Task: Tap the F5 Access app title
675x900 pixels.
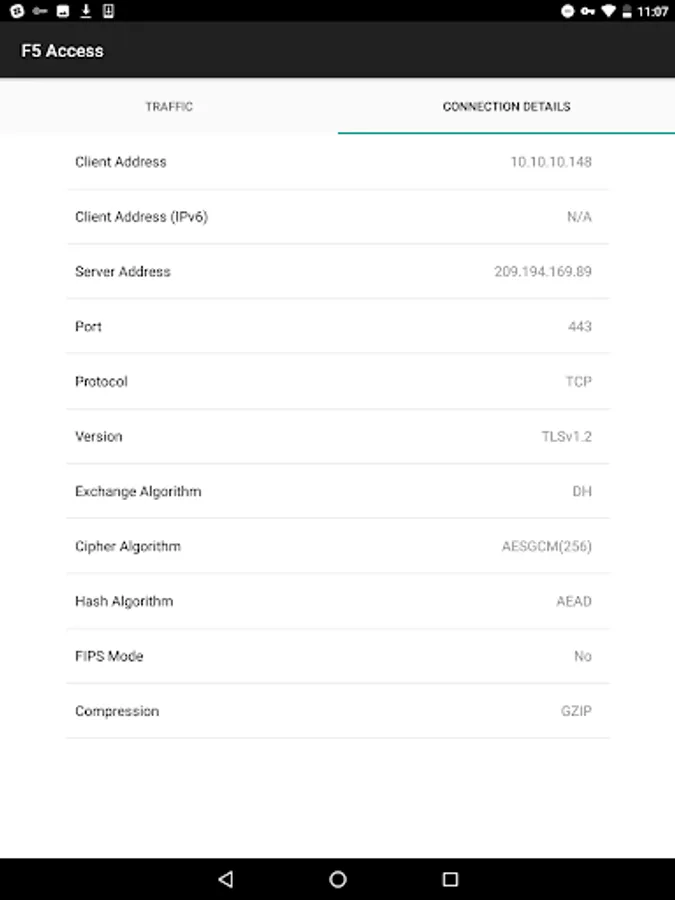Action: (62, 51)
